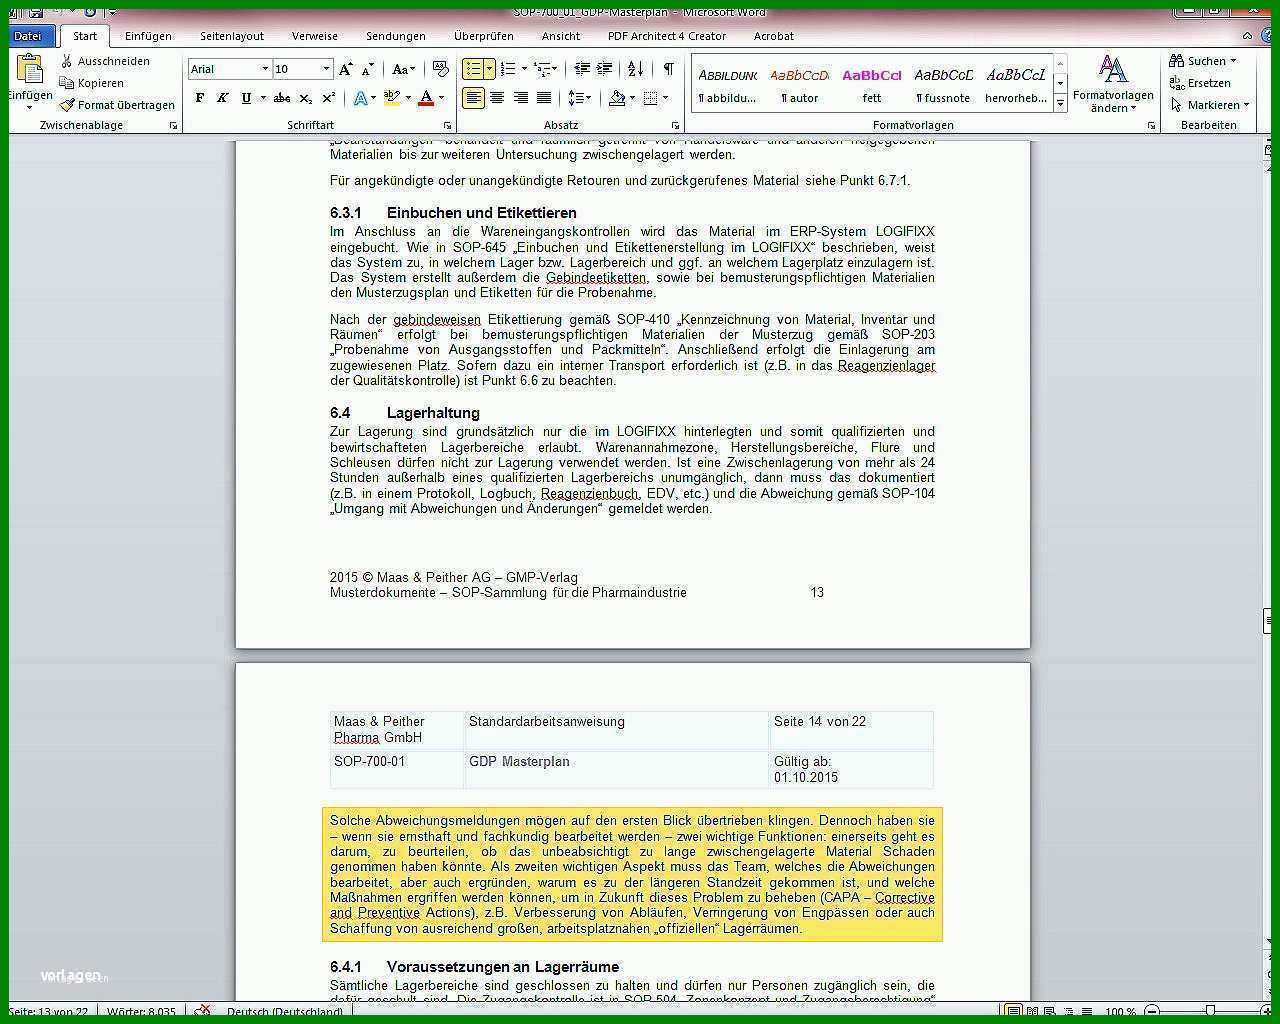Toggle right text alignment
Screen dimensions: 1280x1024
(x=520, y=98)
